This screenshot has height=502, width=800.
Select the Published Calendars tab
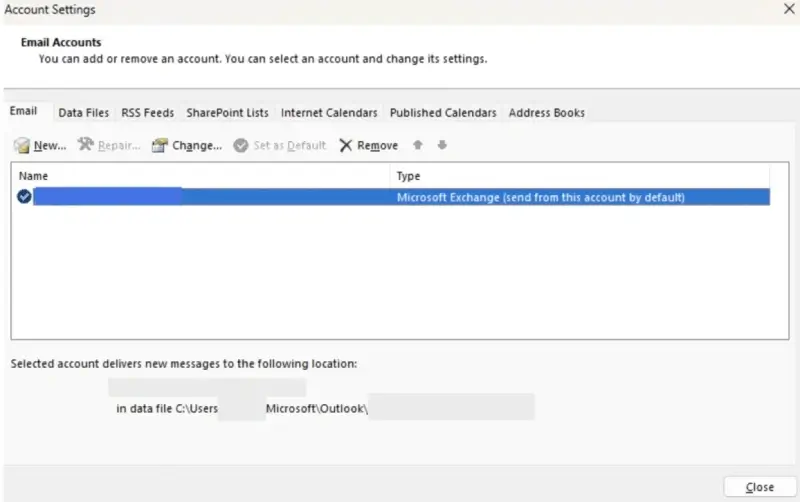pyautogui.click(x=443, y=113)
